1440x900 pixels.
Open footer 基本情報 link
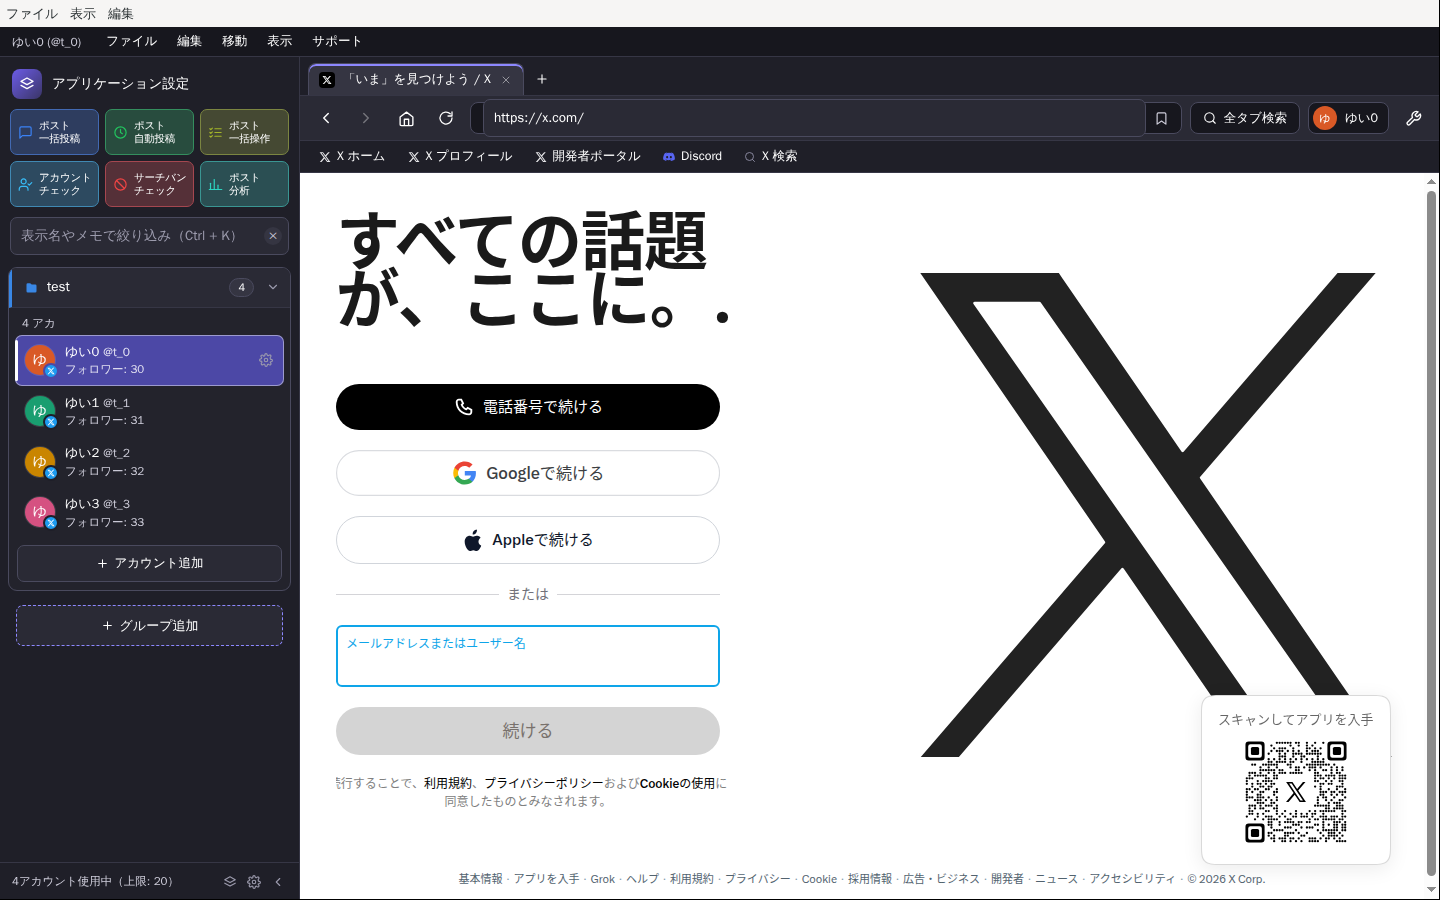480,879
